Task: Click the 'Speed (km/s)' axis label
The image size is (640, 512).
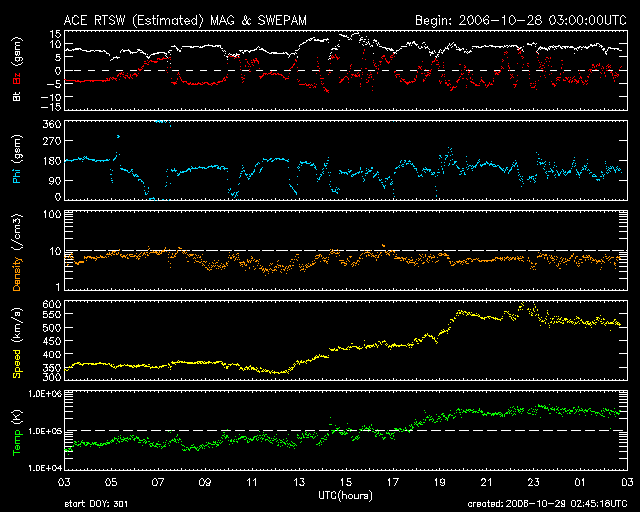Action: (17, 343)
